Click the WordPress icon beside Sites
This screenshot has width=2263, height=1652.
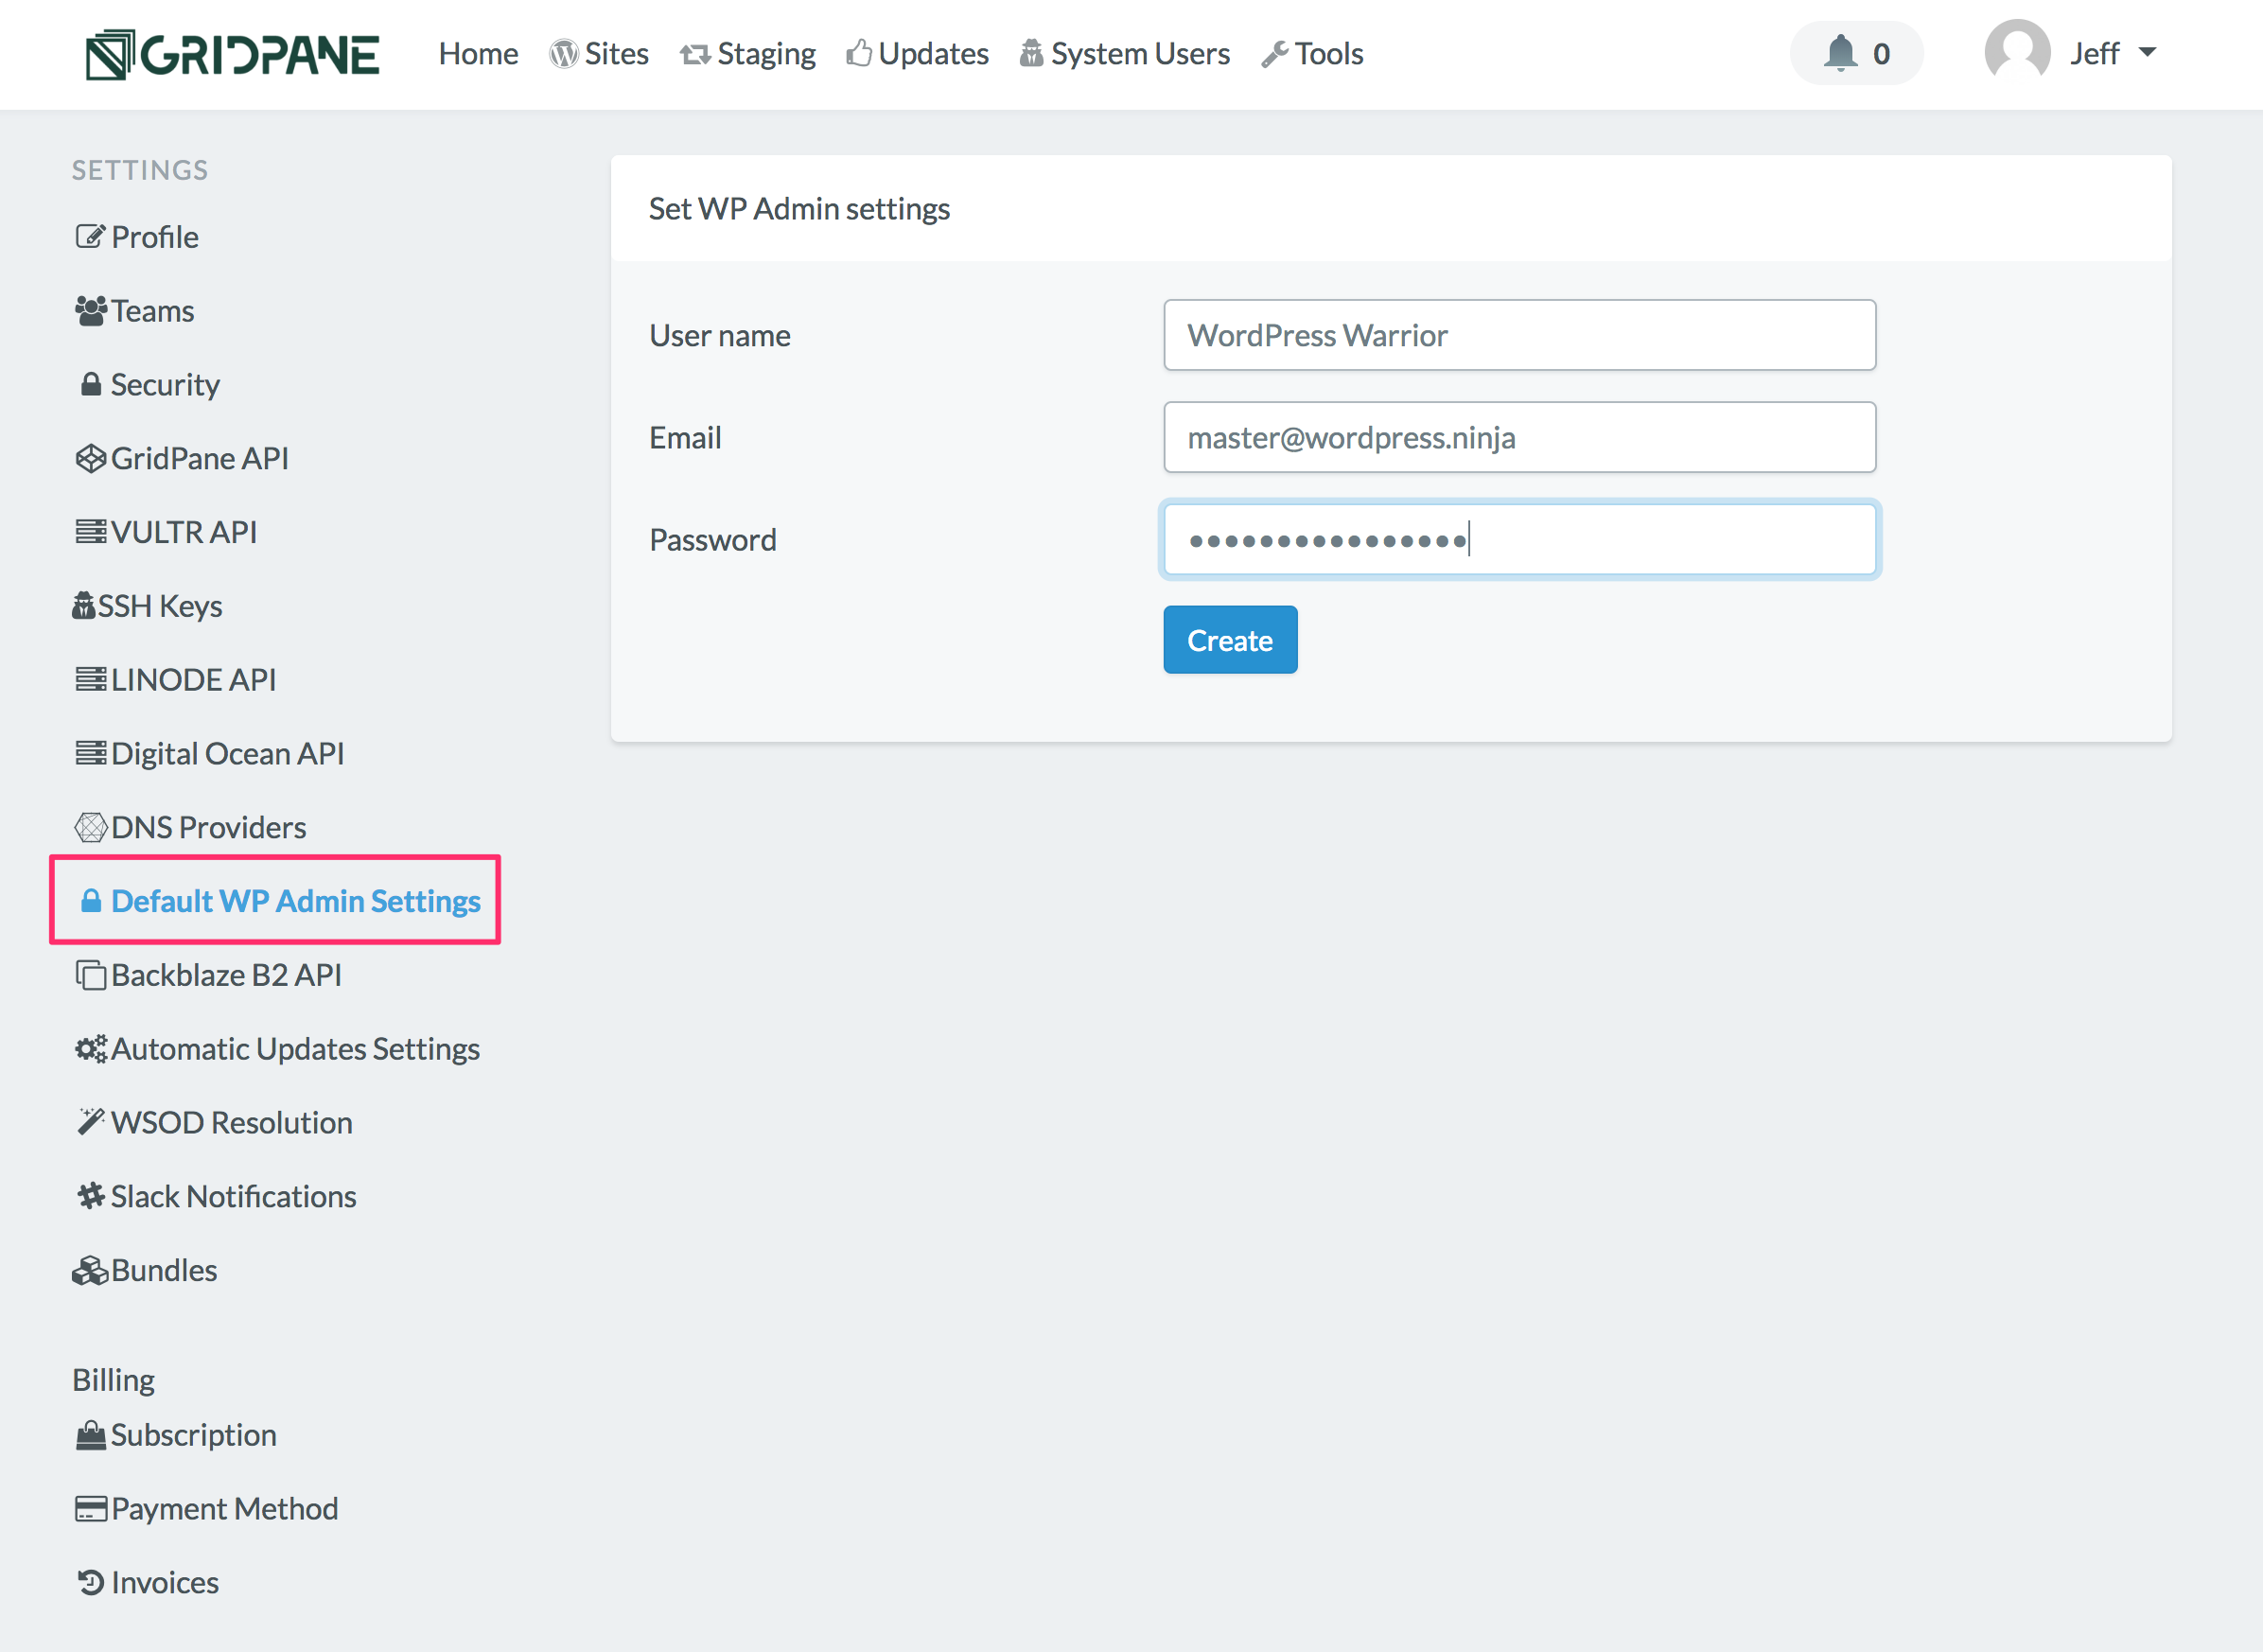[x=564, y=54]
